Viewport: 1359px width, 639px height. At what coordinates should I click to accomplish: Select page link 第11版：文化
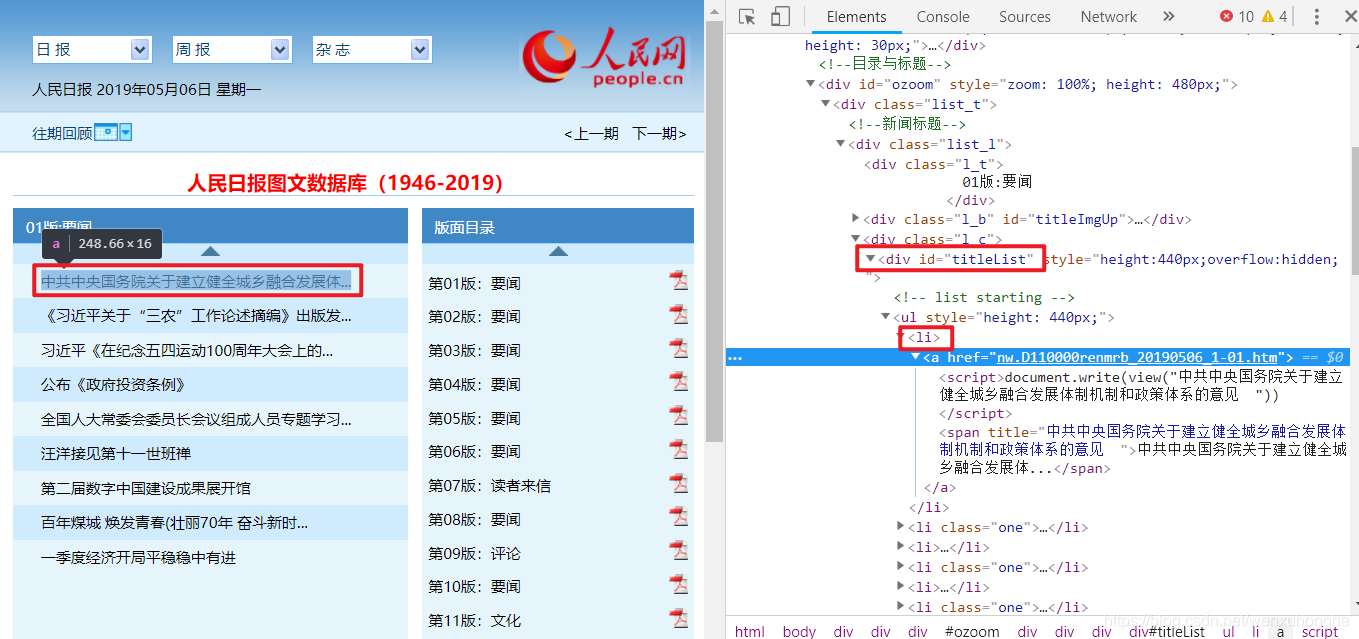pos(474,621)
